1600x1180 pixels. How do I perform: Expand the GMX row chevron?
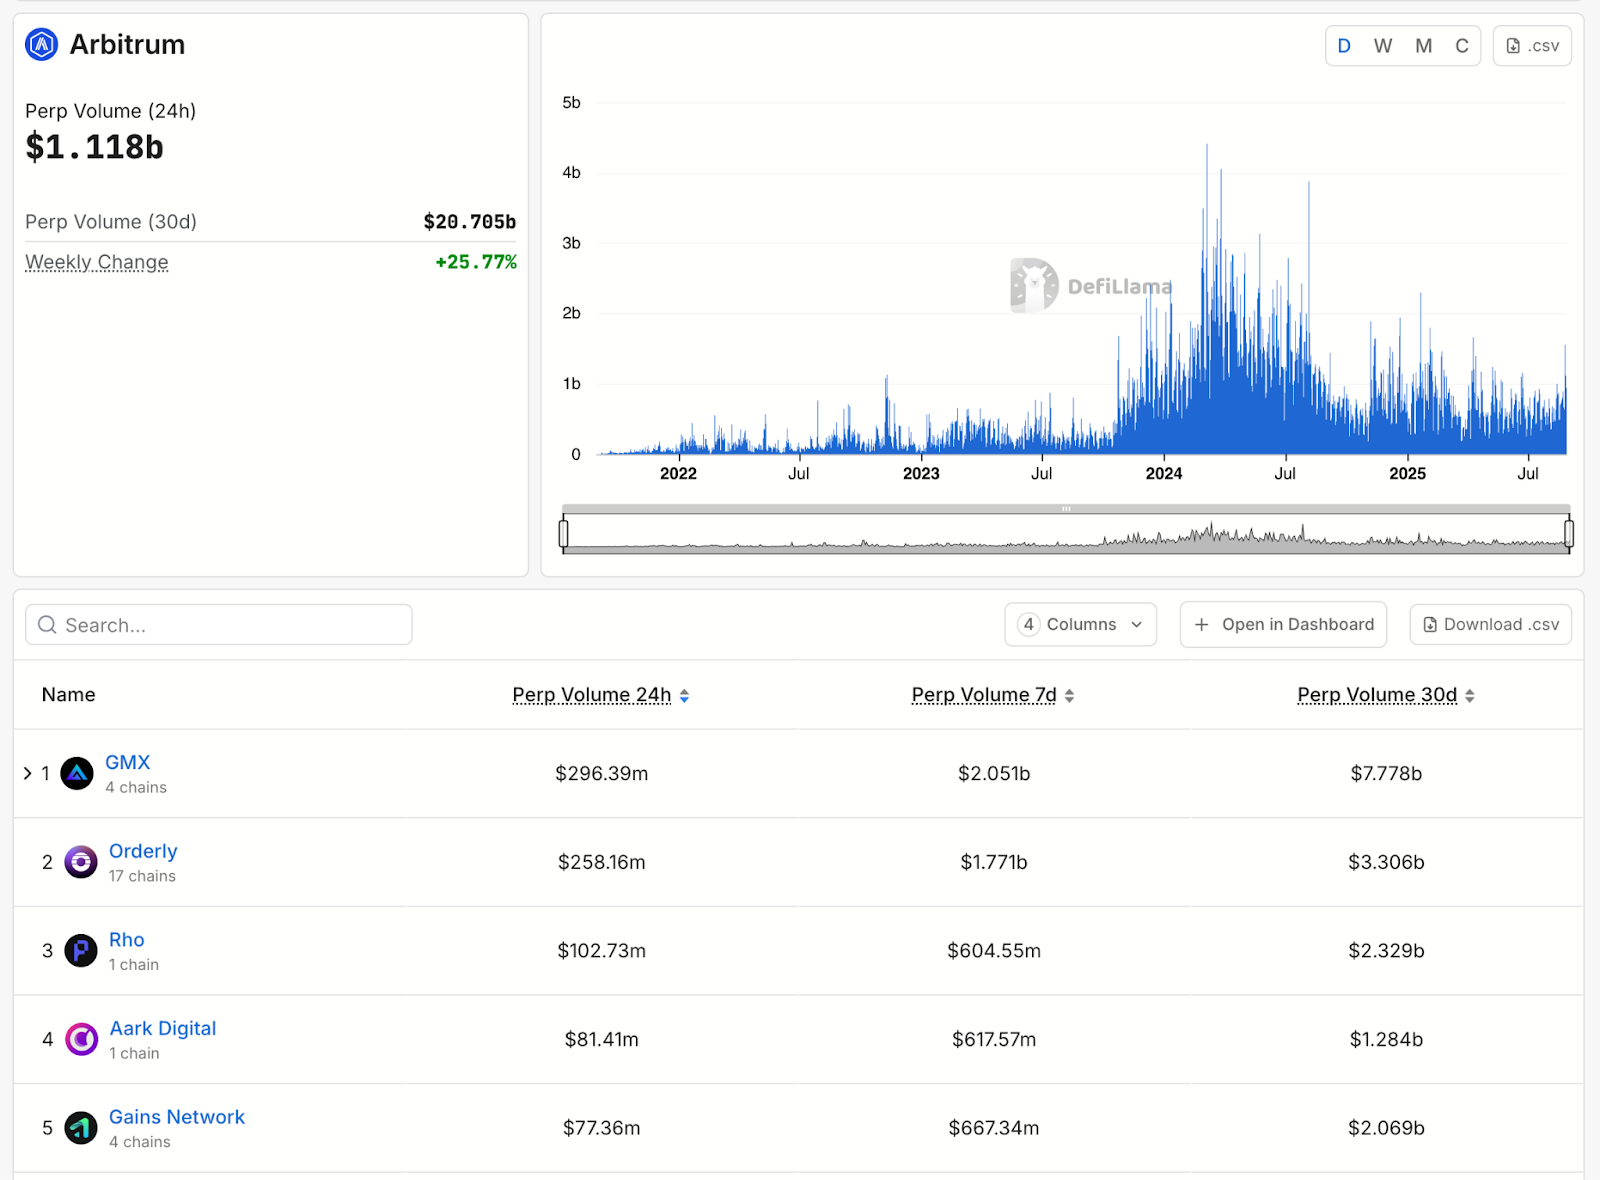[x=28, y=773]
